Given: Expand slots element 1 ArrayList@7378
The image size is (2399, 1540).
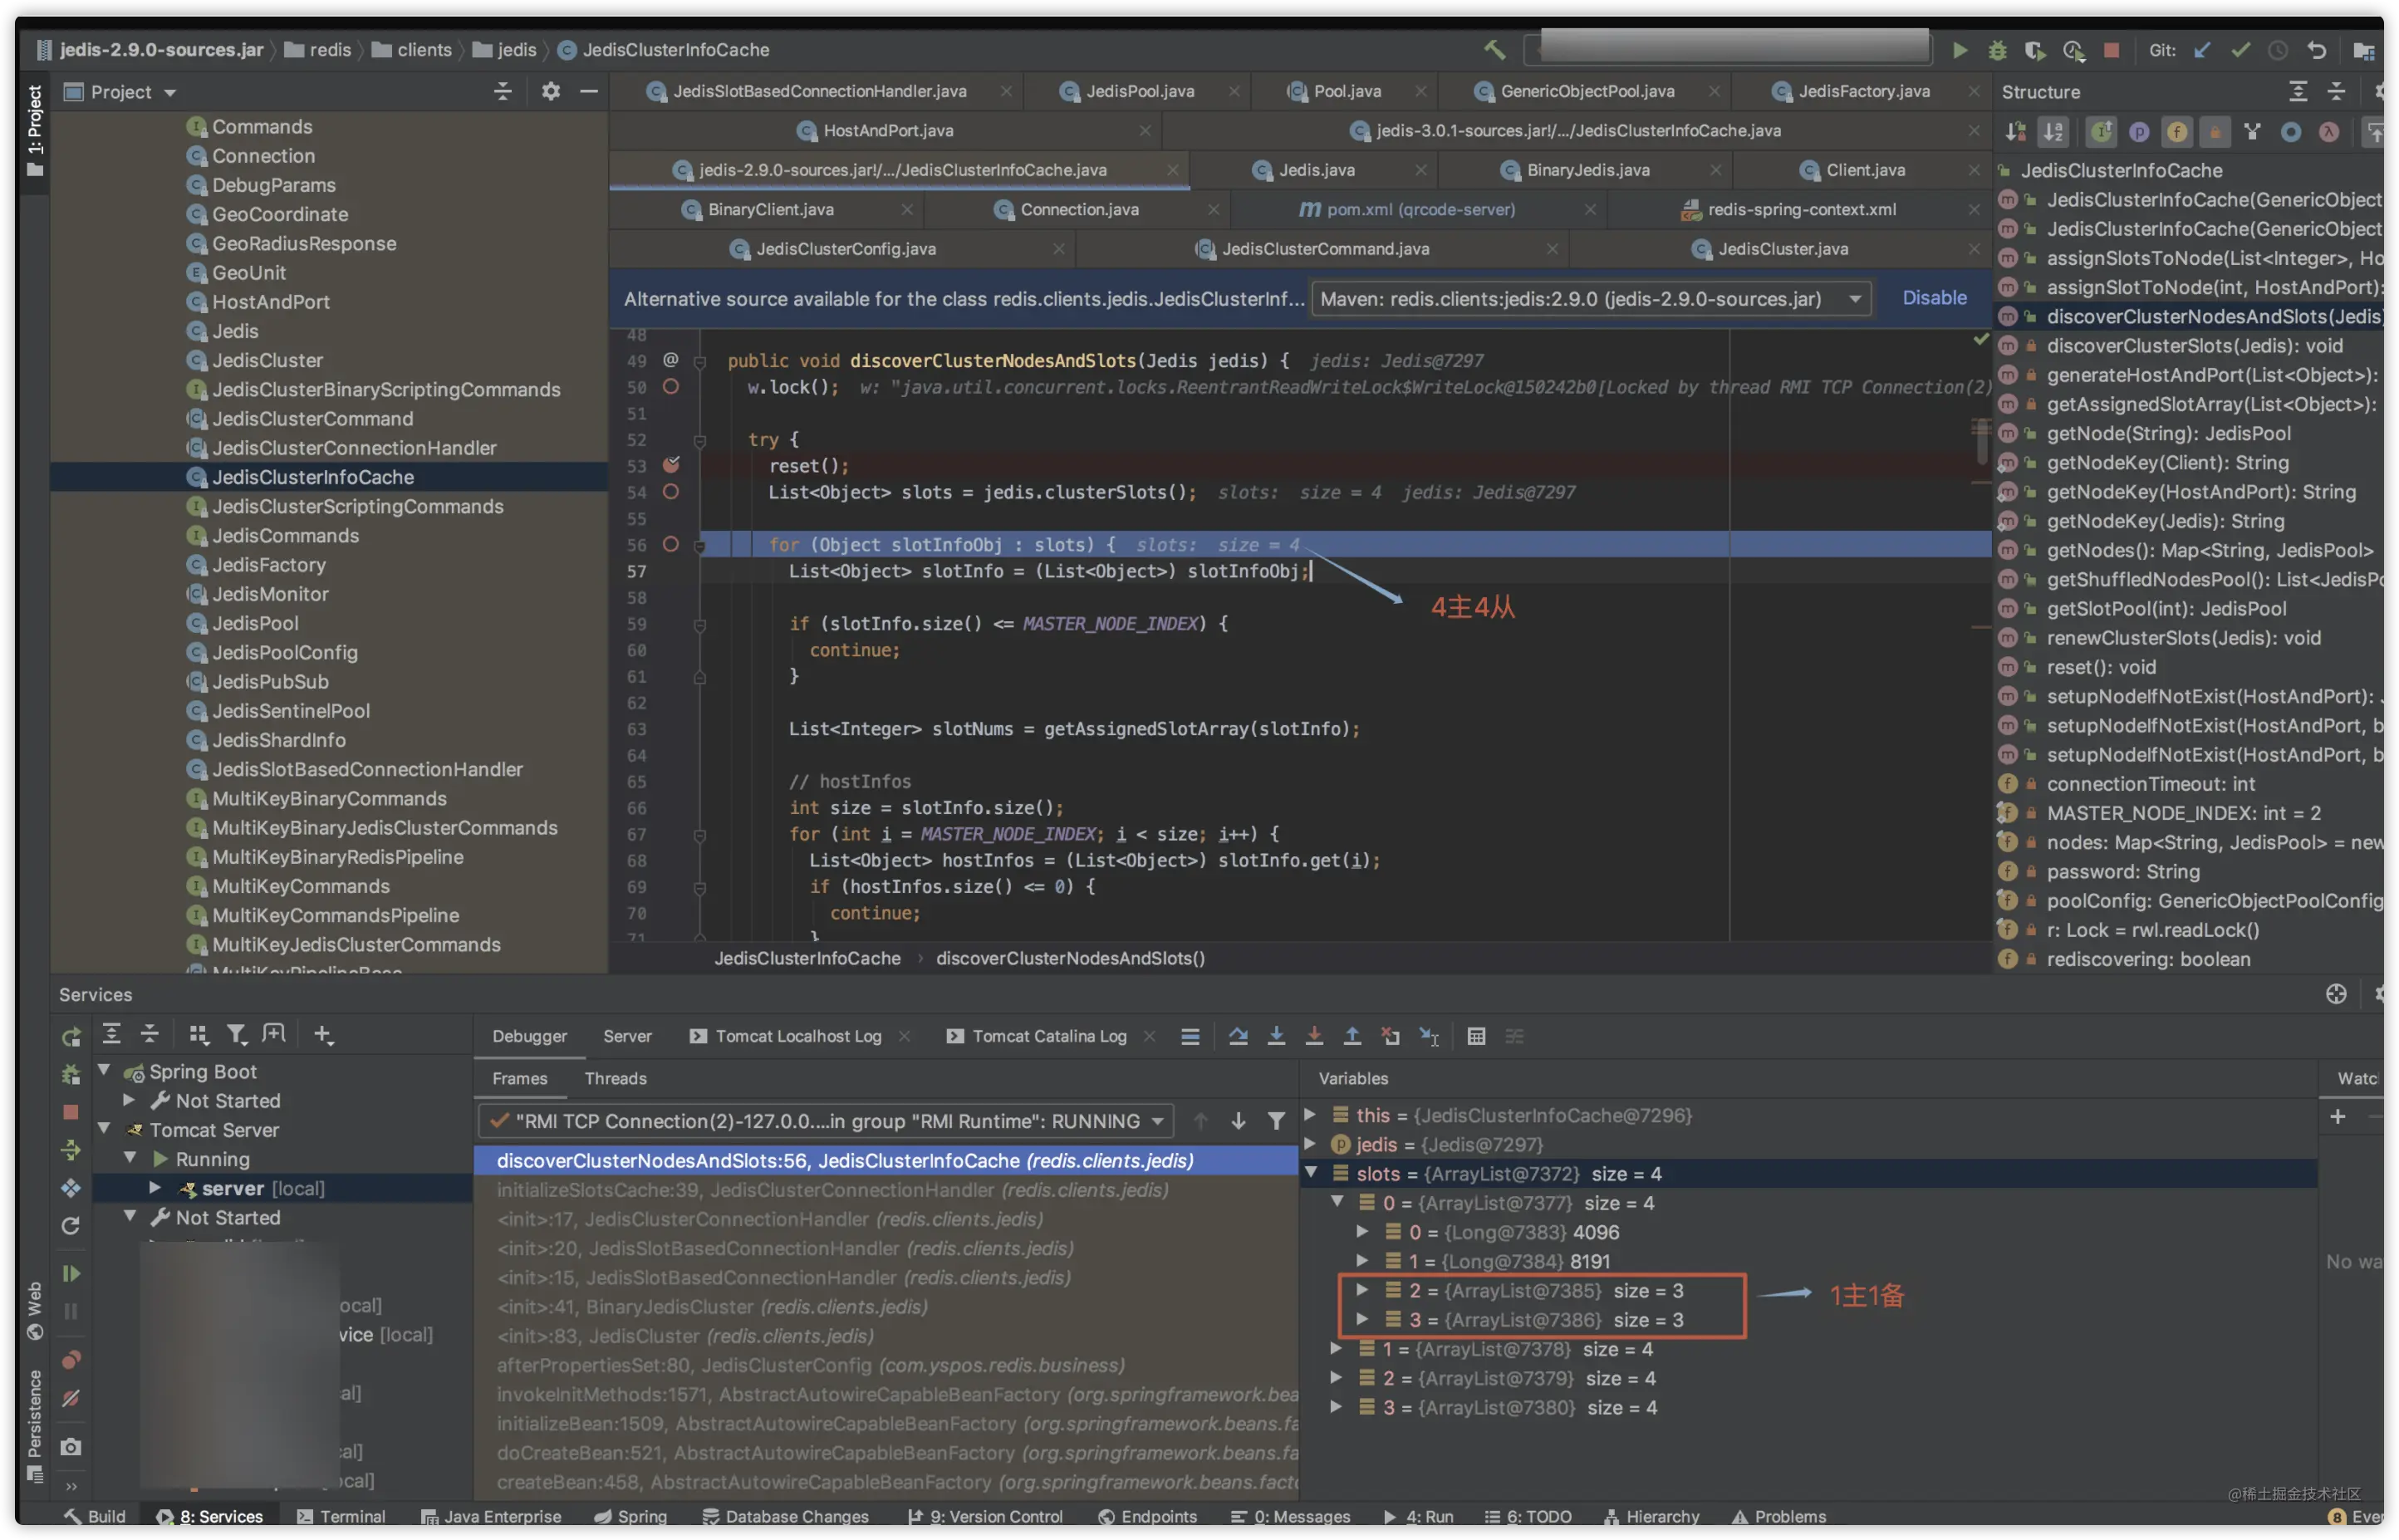Looking at the screenshot, I should (1336, 1348).
